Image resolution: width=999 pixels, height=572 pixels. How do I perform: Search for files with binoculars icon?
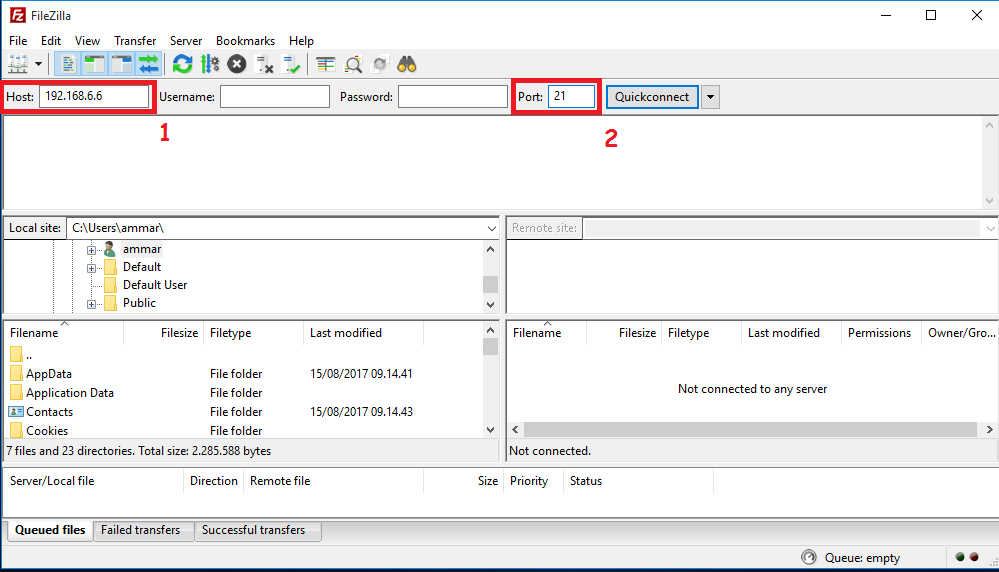tap(406, 64)
